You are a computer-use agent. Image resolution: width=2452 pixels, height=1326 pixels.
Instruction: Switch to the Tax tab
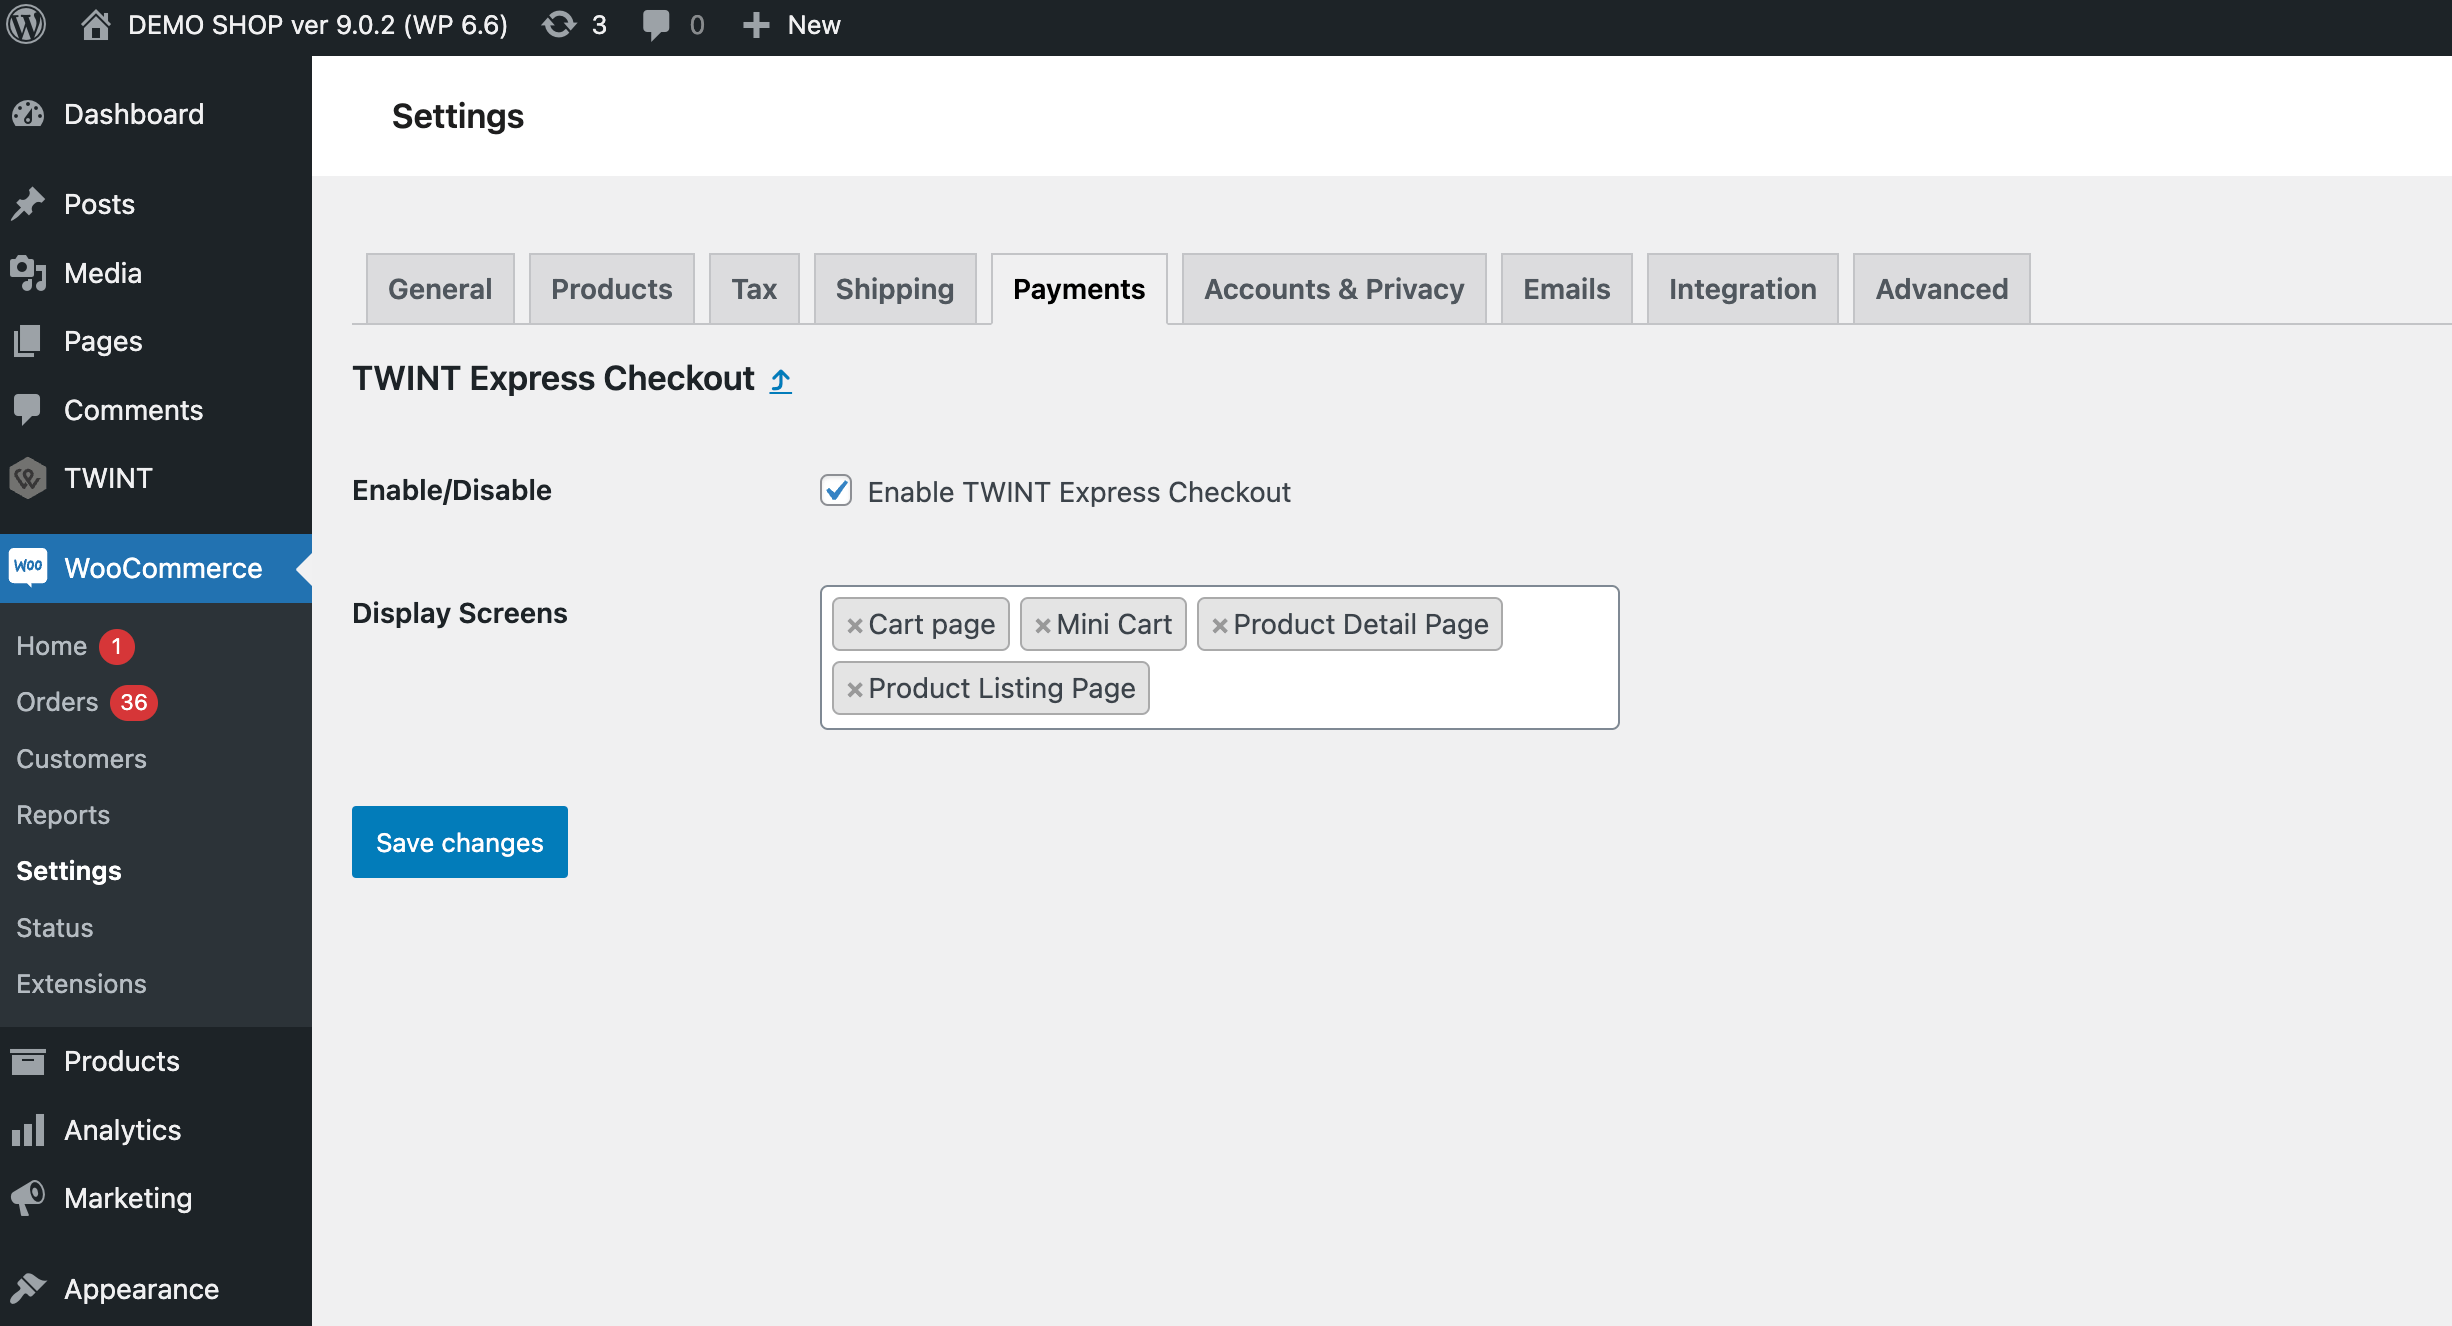(754, 289)
